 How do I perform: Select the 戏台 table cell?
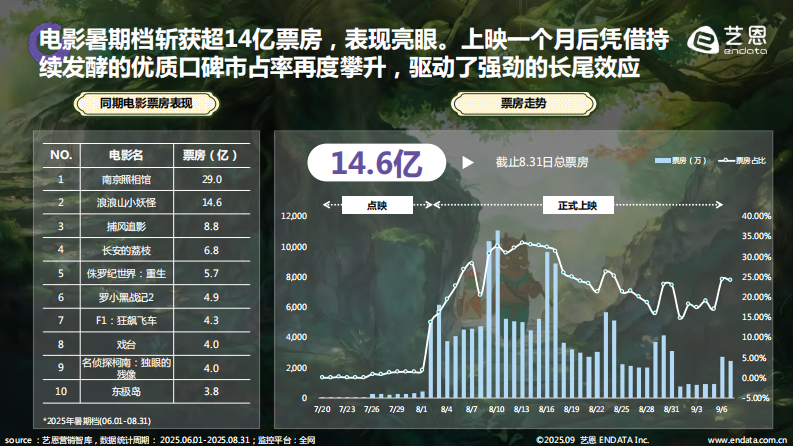pos(126,344)
